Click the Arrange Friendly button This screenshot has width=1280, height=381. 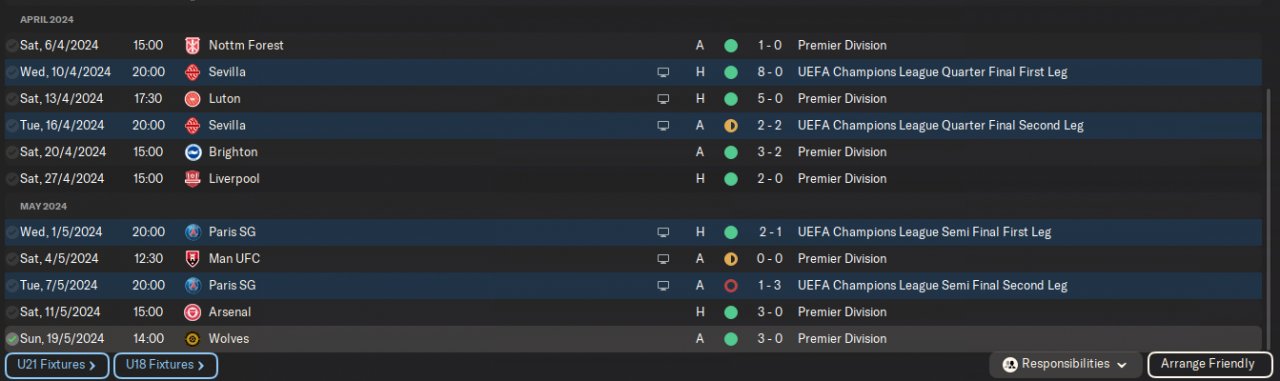1210,364
